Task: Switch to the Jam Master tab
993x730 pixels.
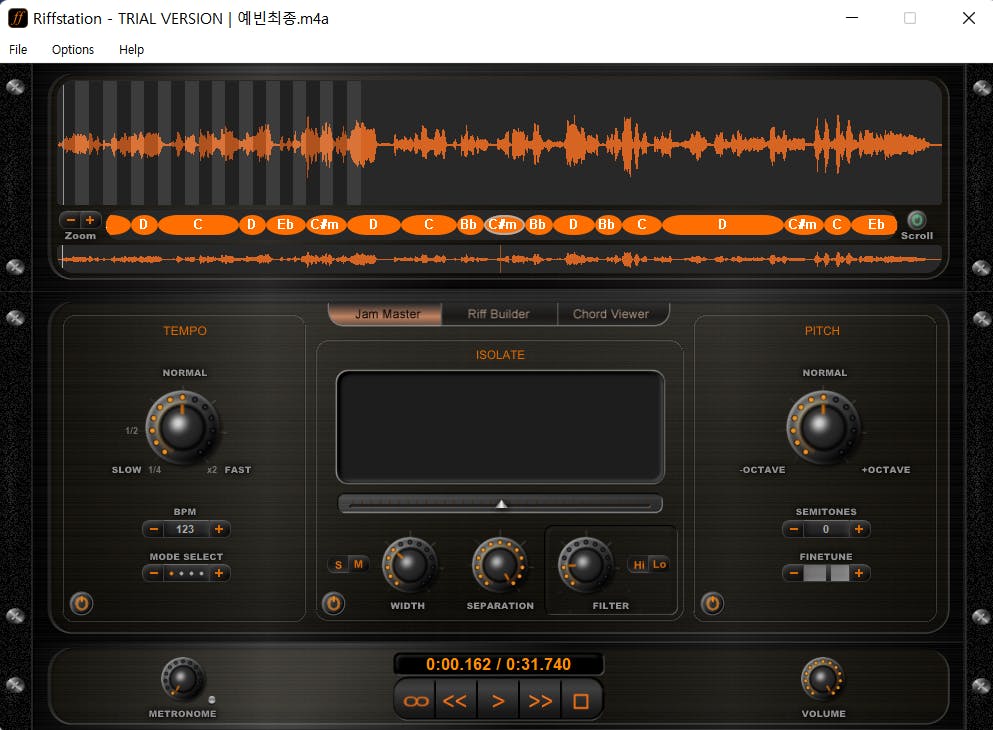Action: (x=386, y=314)
